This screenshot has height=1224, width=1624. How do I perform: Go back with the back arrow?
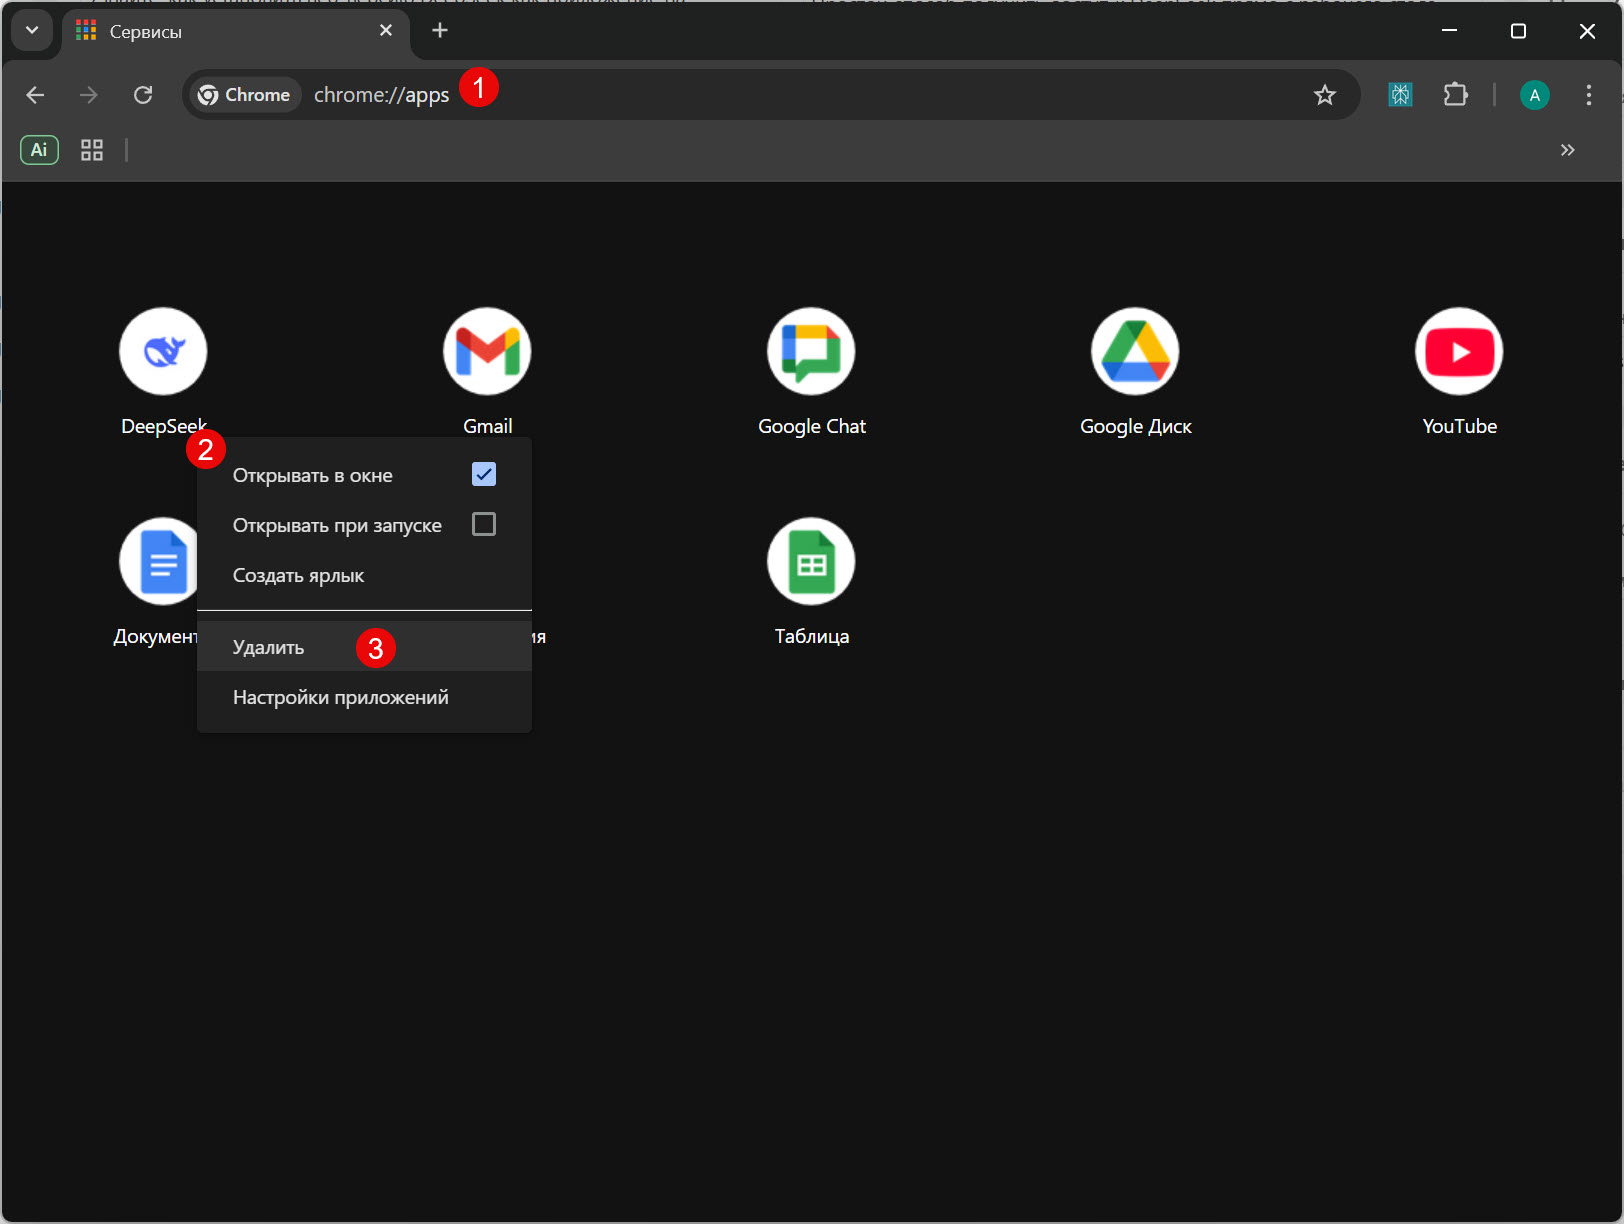(35, 95)
